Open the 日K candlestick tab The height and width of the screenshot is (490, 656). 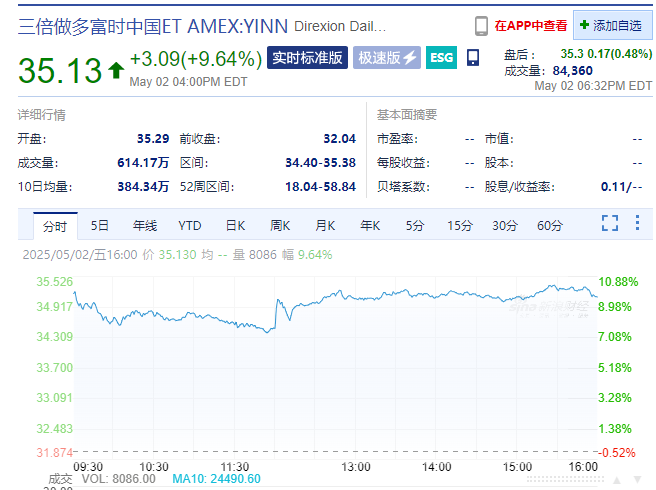coord(235,225)
